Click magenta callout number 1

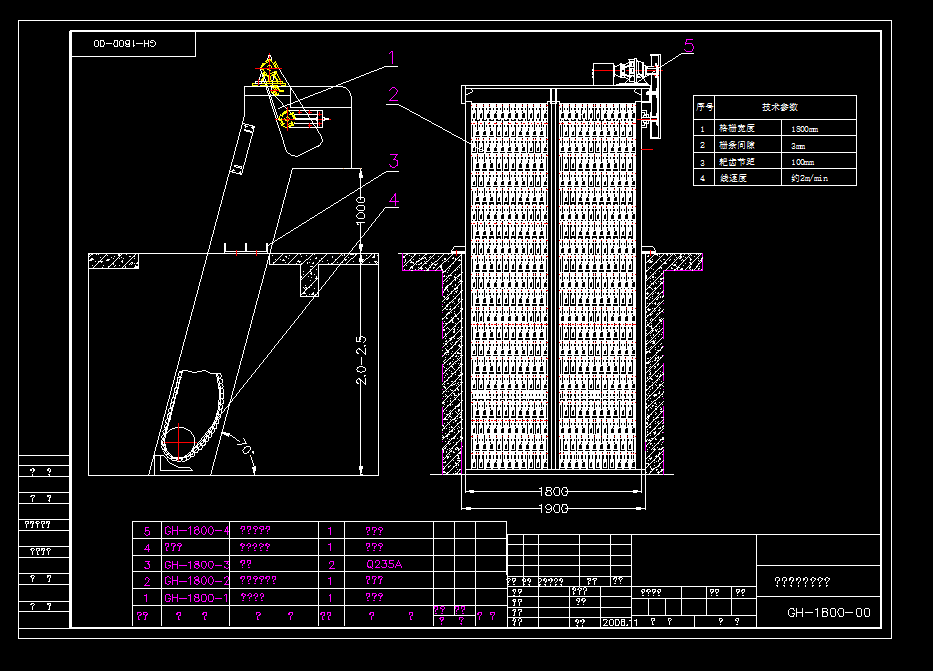392,58
